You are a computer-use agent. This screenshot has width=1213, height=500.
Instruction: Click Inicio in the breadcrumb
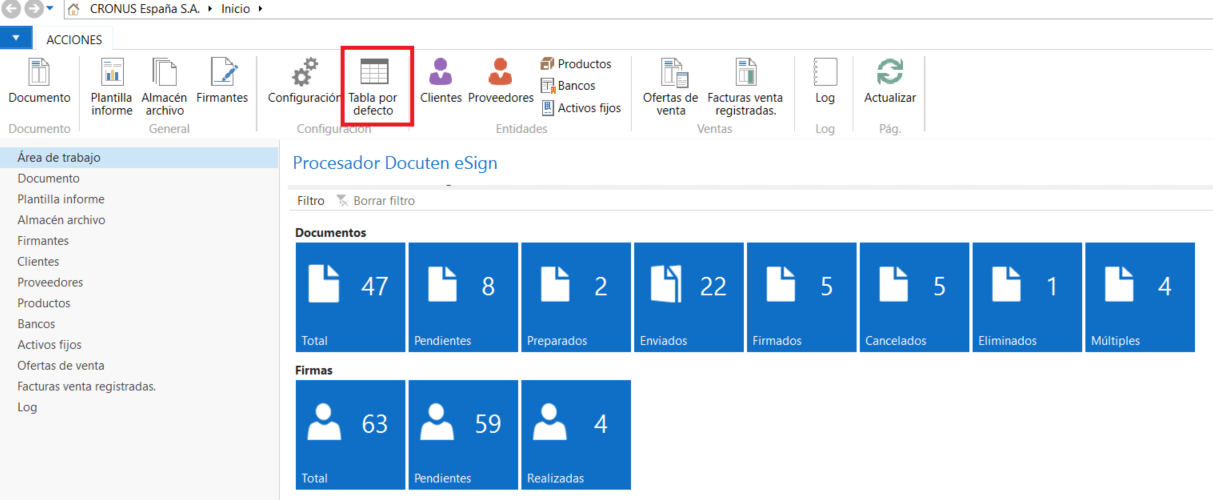236,9
